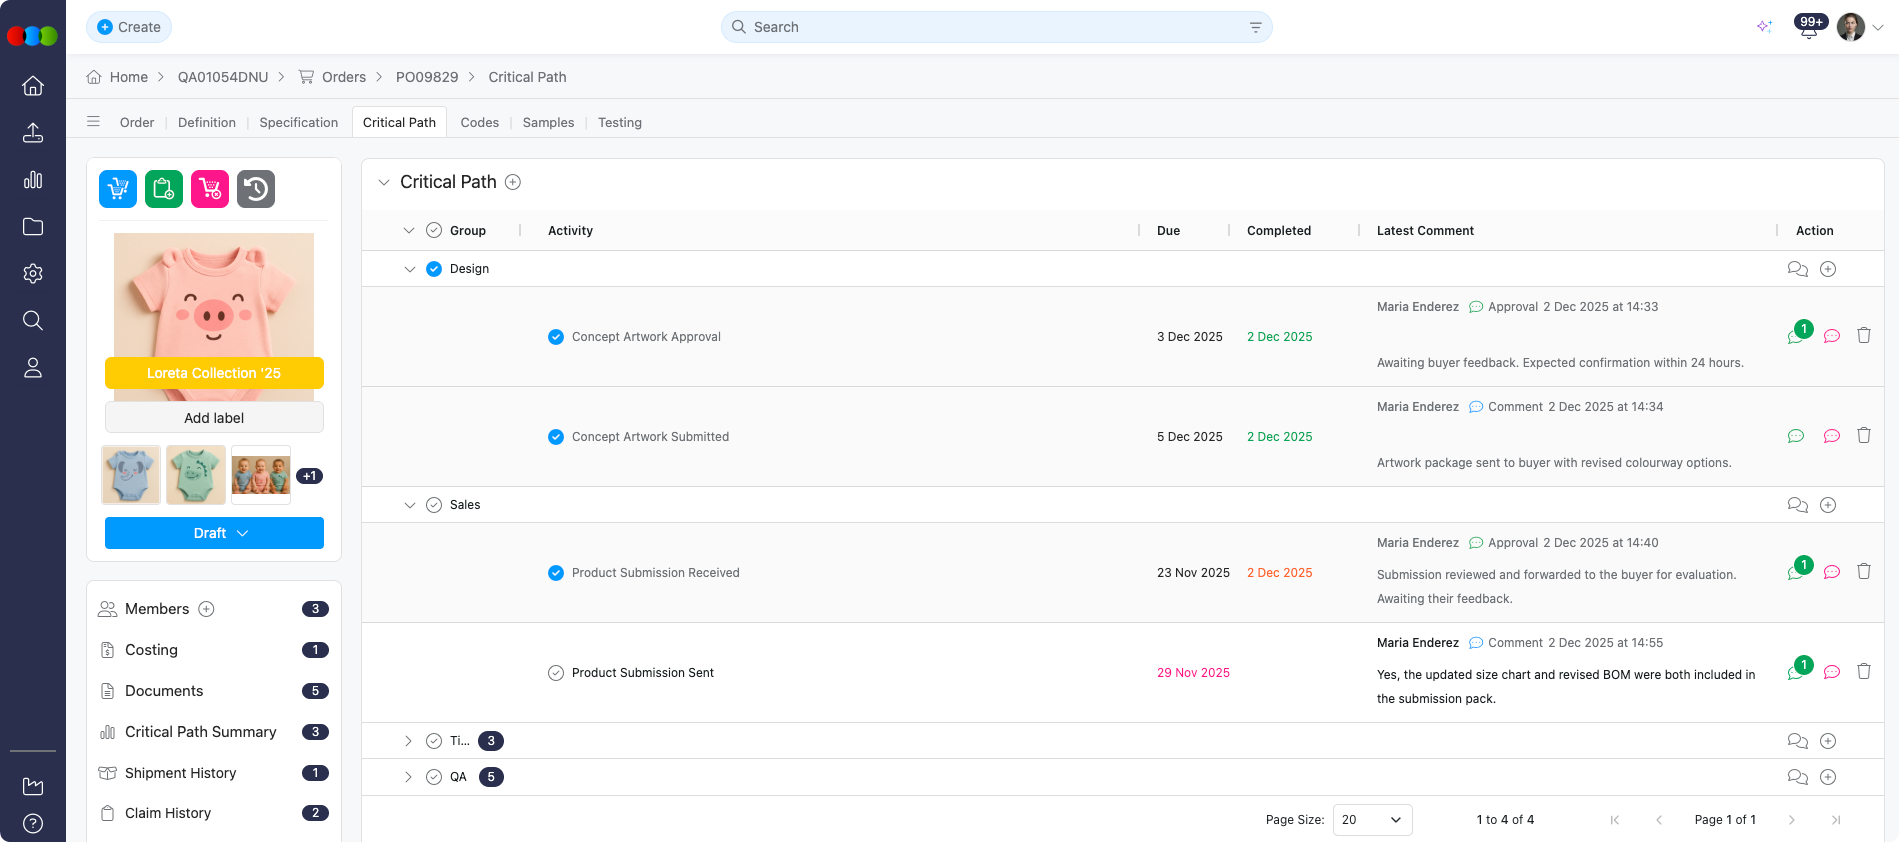The width and height of the screenshot is (1899, 842).
Task: Expand the QA group row
Action: tap(408, 777)
